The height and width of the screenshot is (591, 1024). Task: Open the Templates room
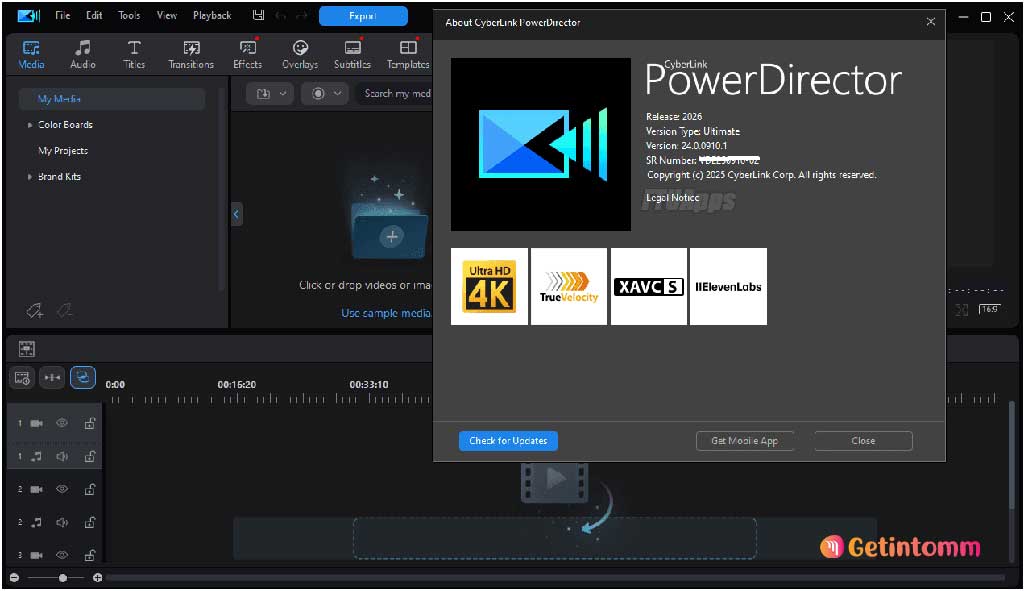coord(408,55)
